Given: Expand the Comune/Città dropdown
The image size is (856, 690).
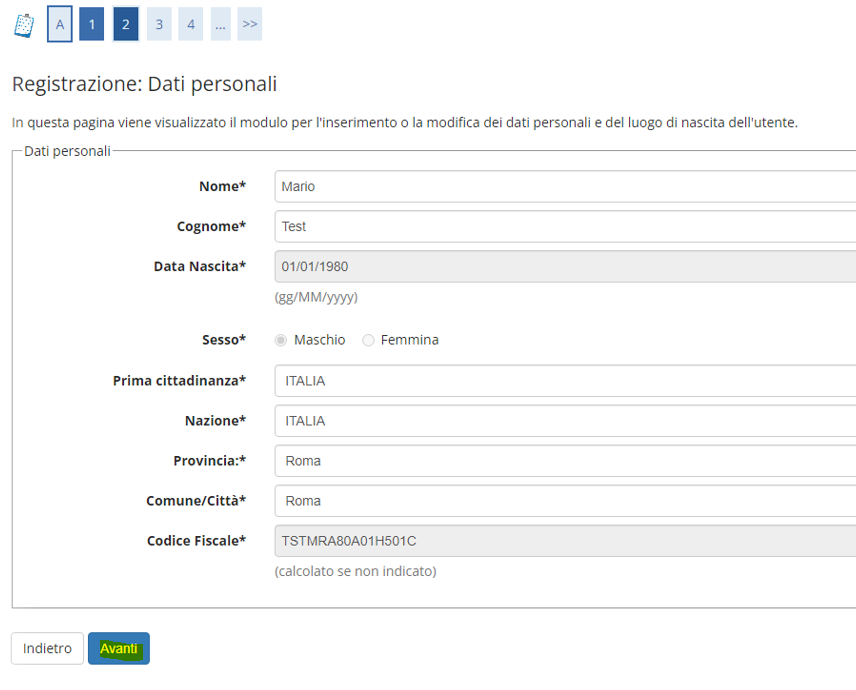Looking at the screenshot, I should point(565,501).
